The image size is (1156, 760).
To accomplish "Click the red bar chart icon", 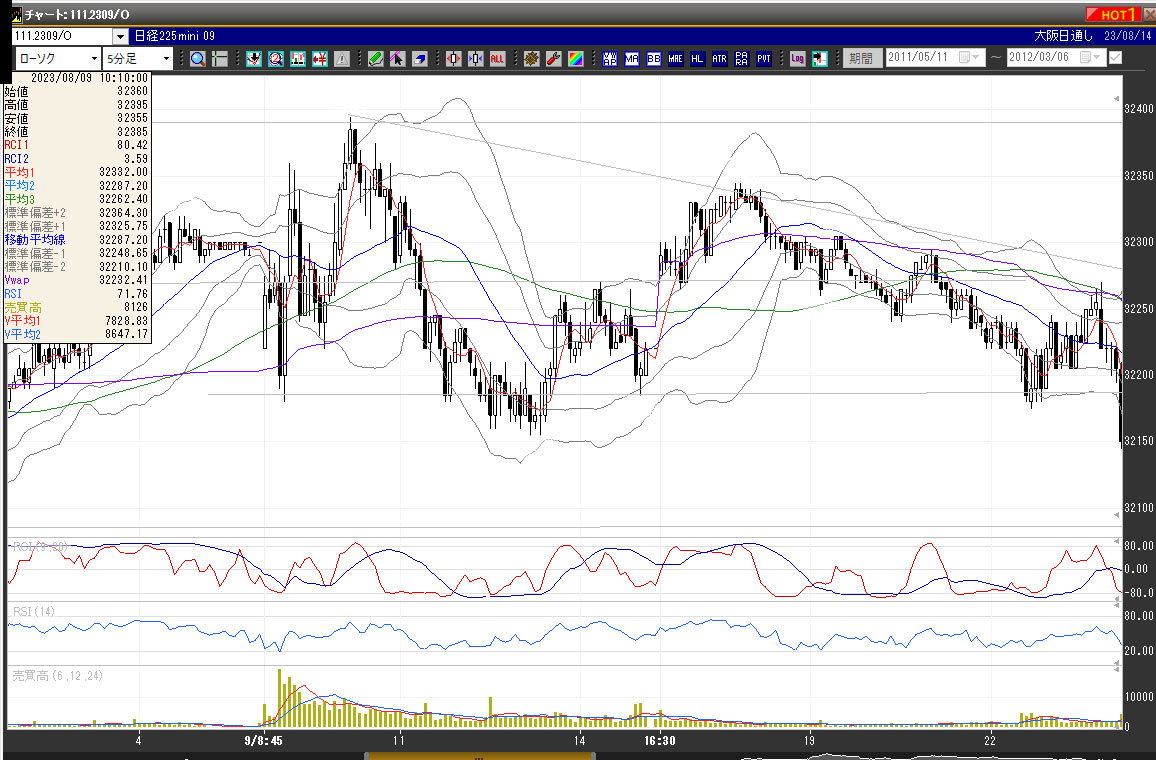I will 298,59.
